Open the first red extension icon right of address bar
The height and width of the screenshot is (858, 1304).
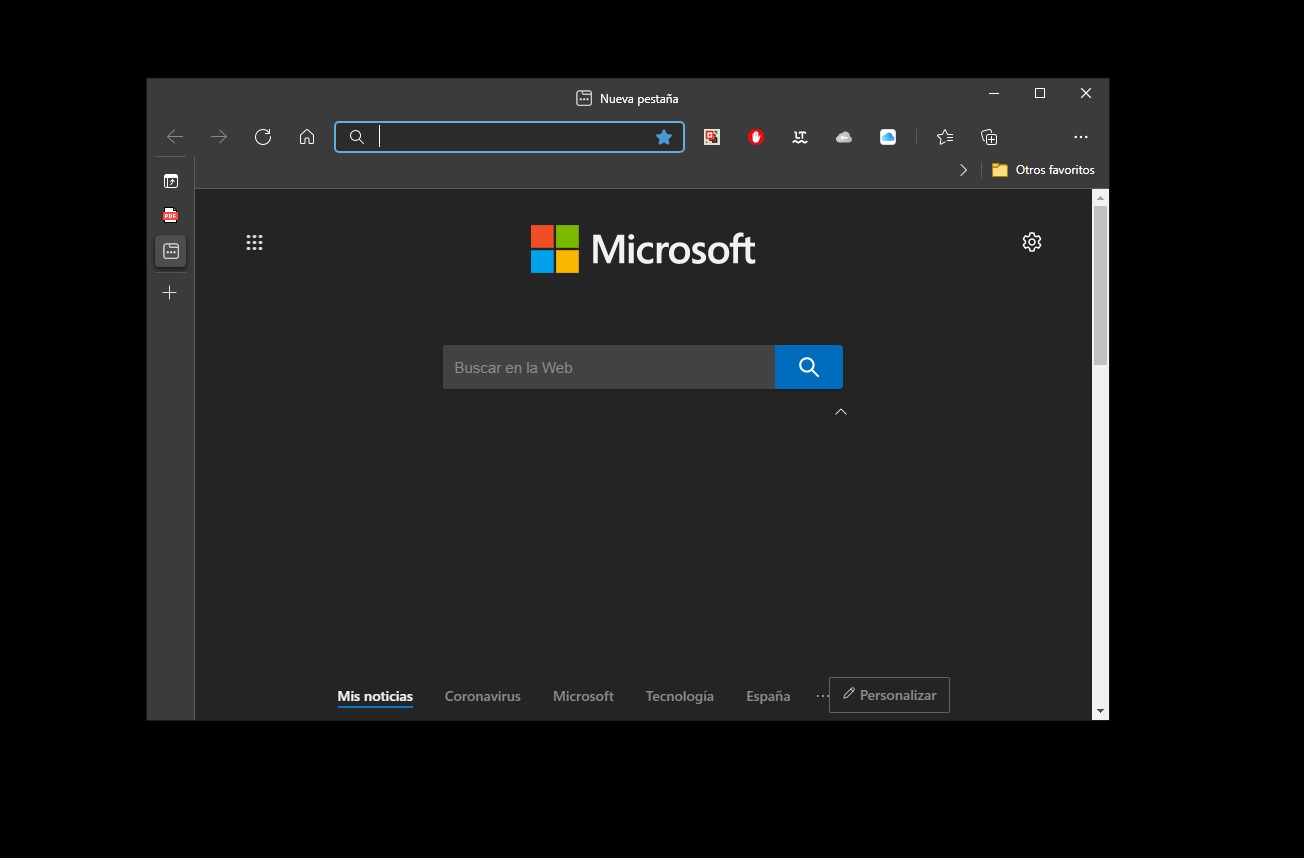[712, 137]
